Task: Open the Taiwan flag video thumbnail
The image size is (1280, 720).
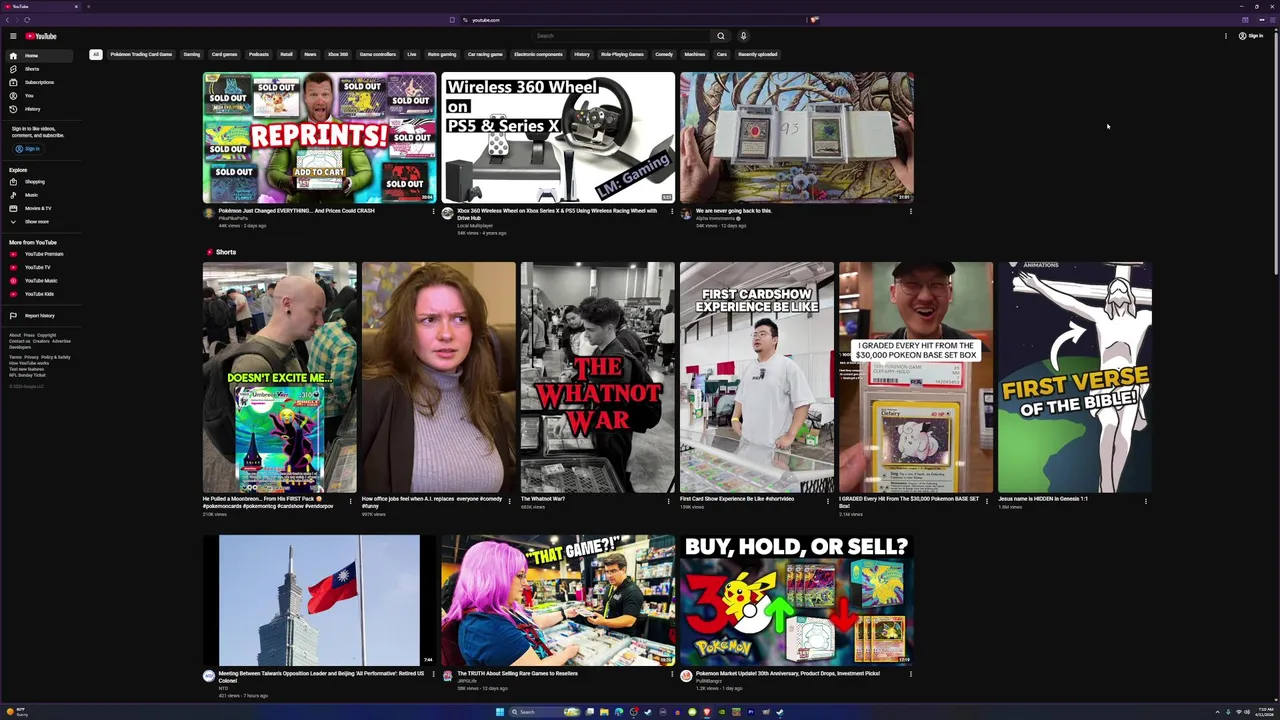Action: click(x=319, y=600)
